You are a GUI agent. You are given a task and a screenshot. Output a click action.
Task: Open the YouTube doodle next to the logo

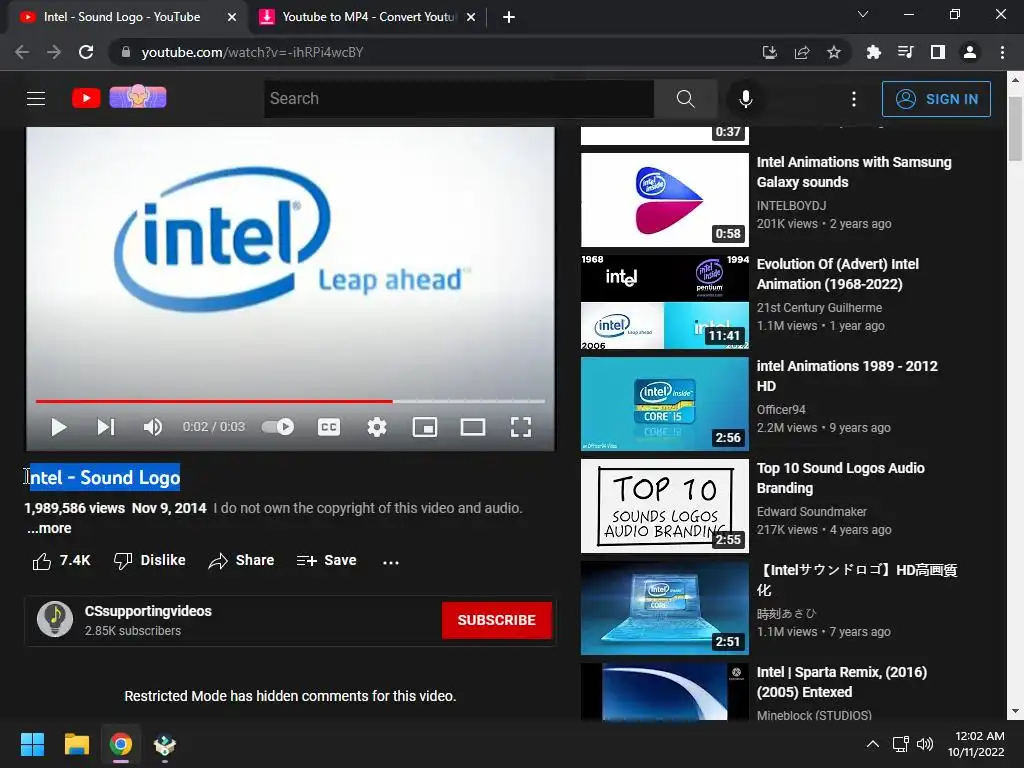[138, 97]
